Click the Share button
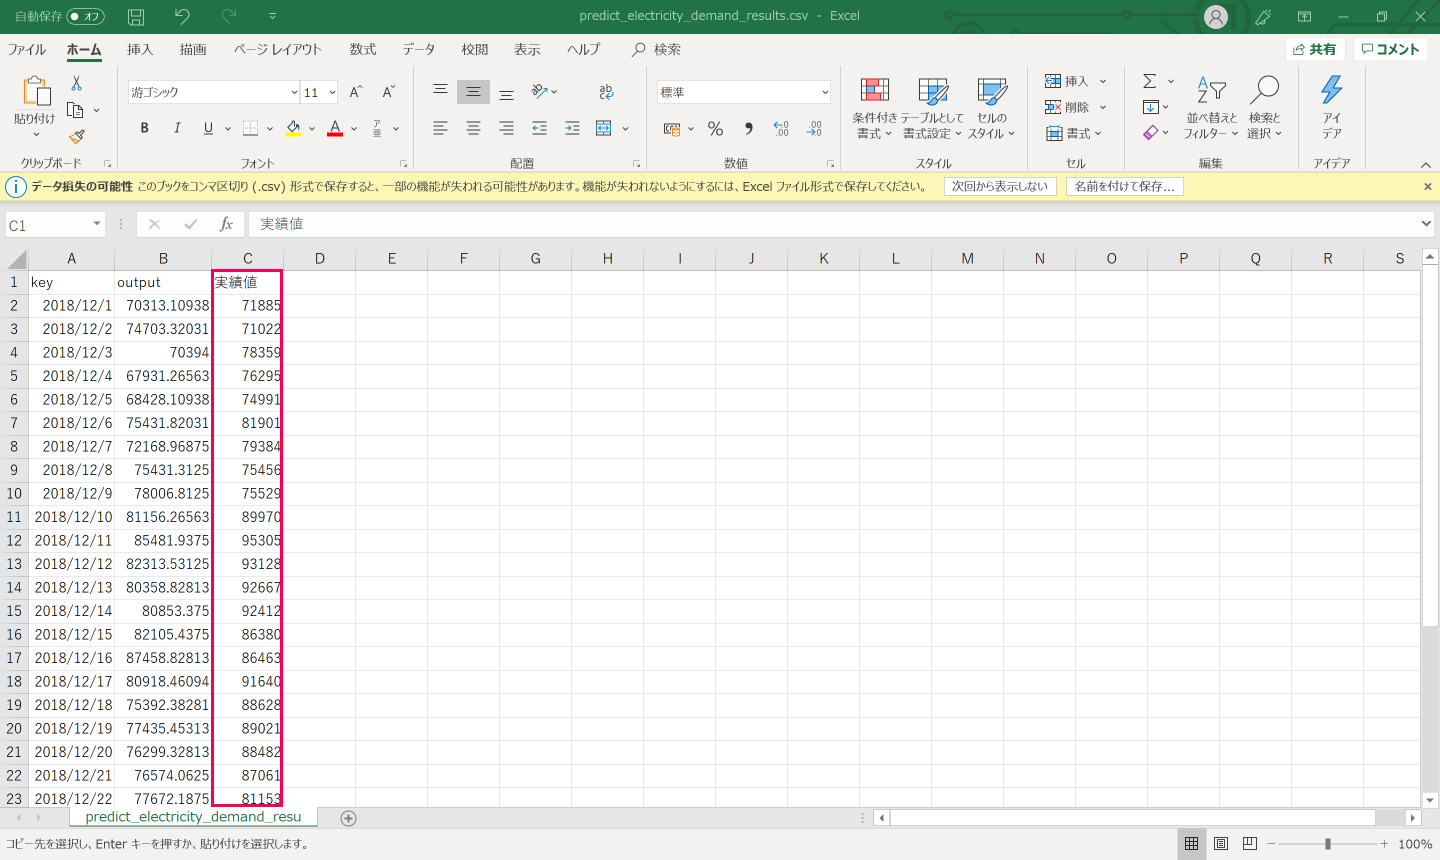Image resolution: width=1440 pixels, height=860 pixels. pyautogui.click(x=1315, y=49)
